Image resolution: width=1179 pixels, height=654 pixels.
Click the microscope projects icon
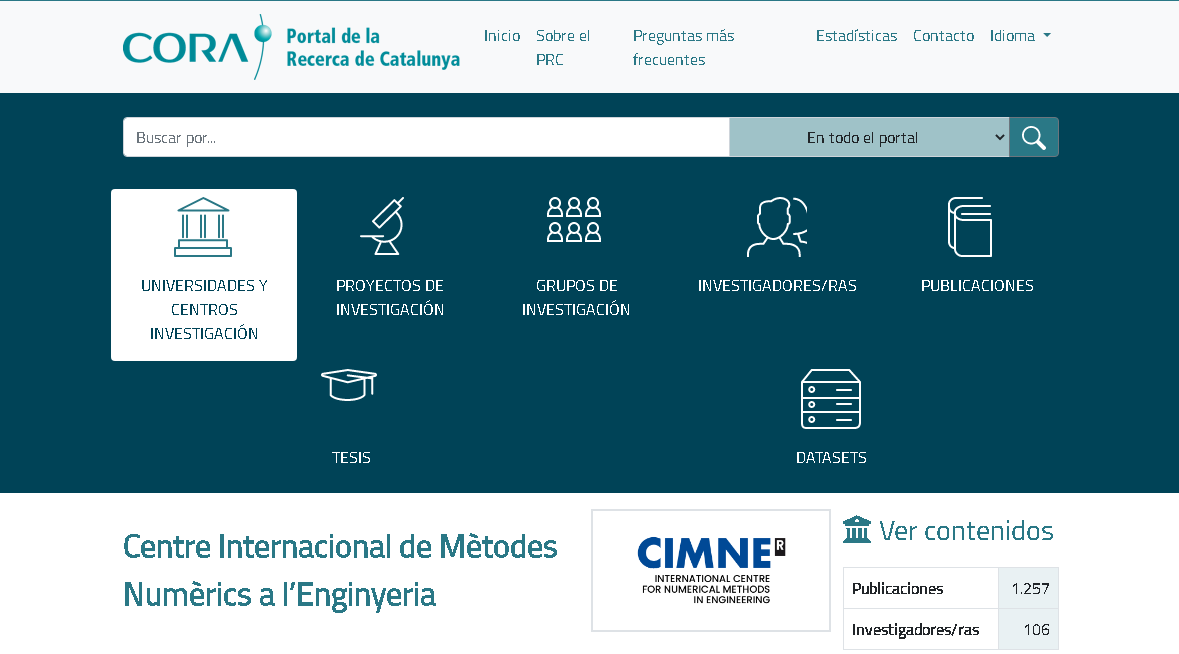(383, 226)
